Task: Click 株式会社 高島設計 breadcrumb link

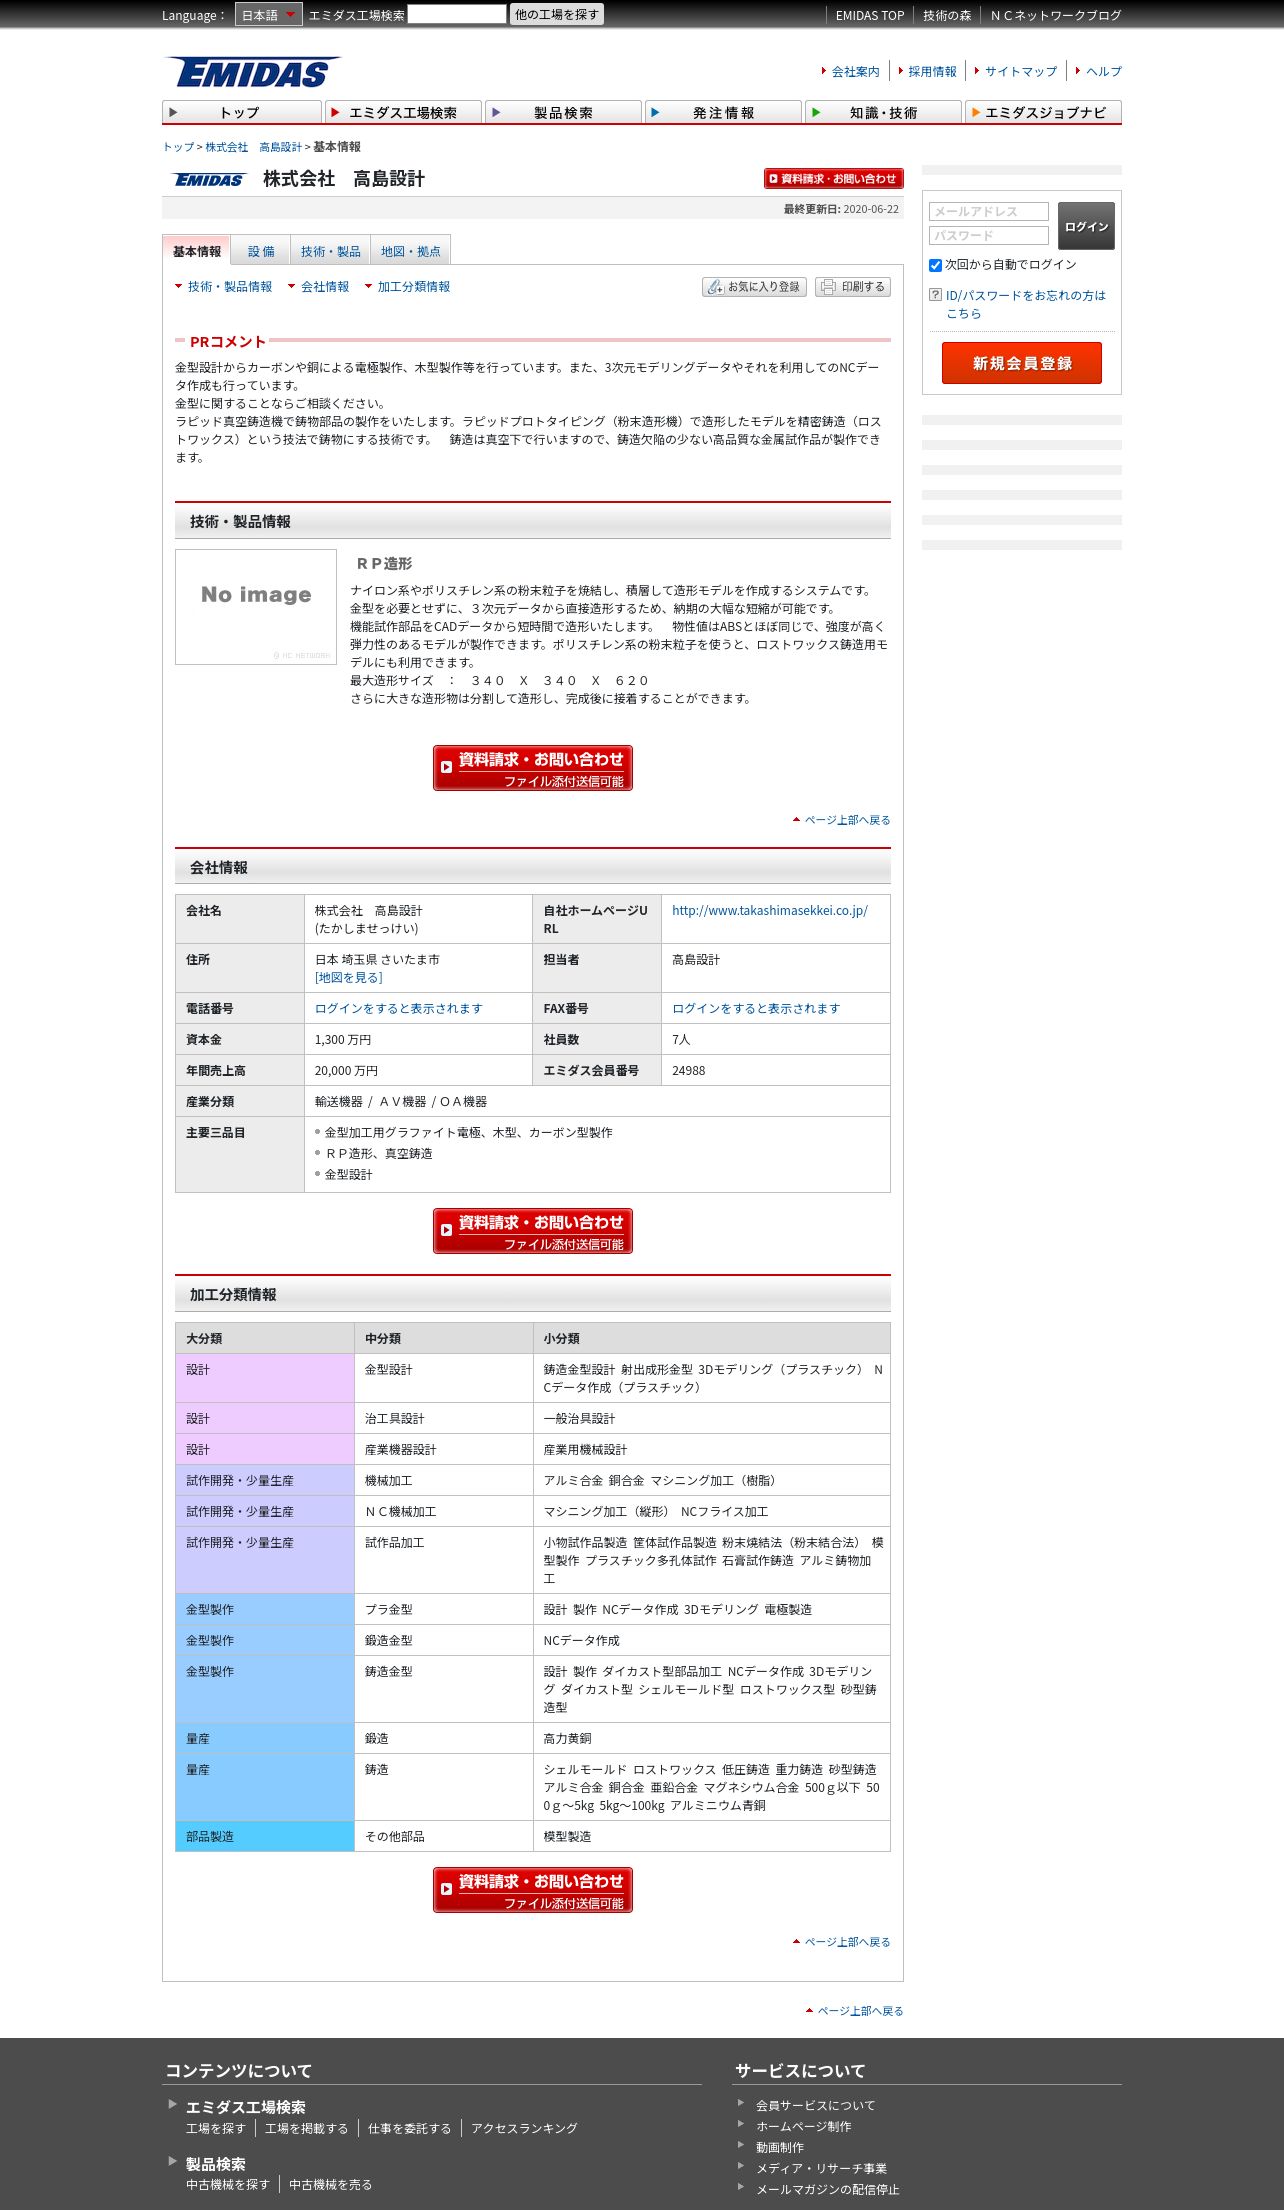Action: 253,147
